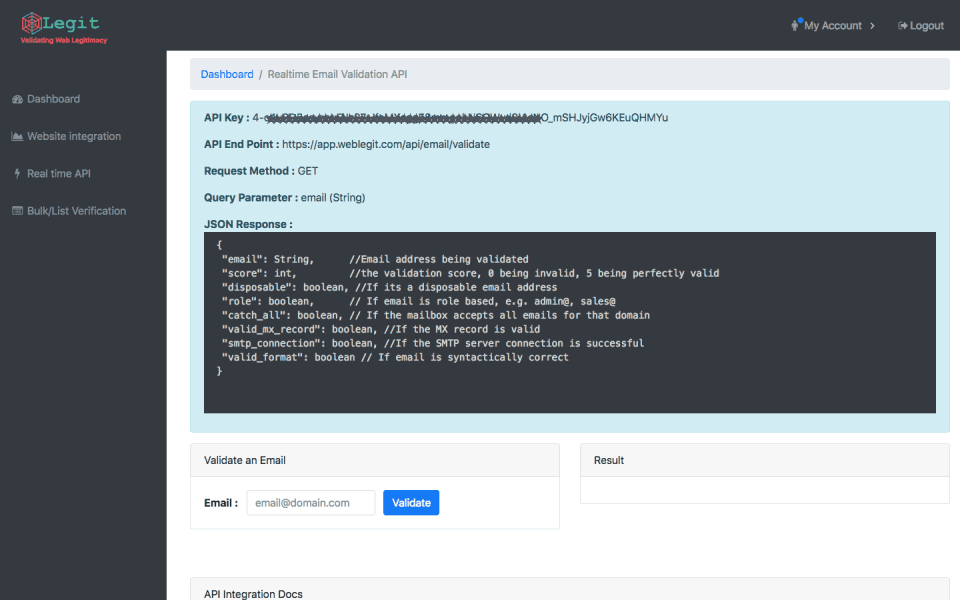
Task: Click the "smtp_connection" JSON line
Action: 433,343
